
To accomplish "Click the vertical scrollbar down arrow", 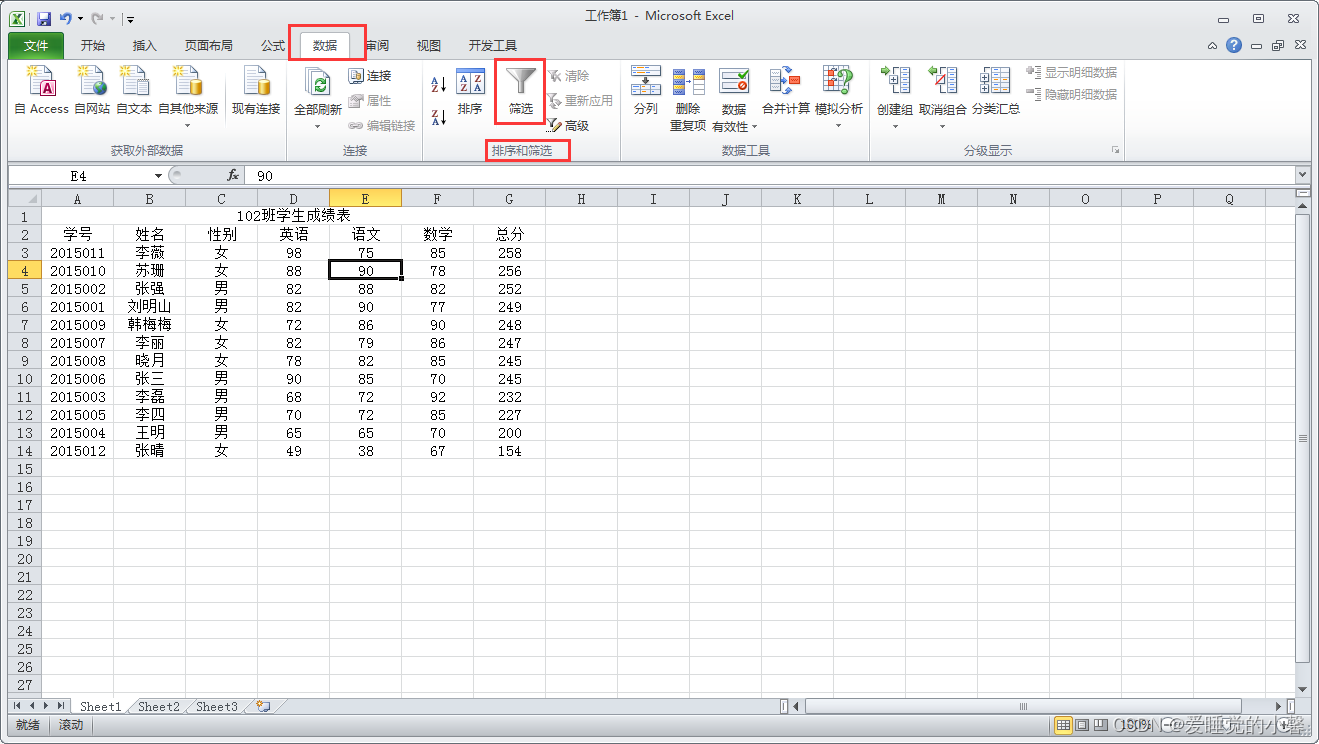I will click(1302, 690).
